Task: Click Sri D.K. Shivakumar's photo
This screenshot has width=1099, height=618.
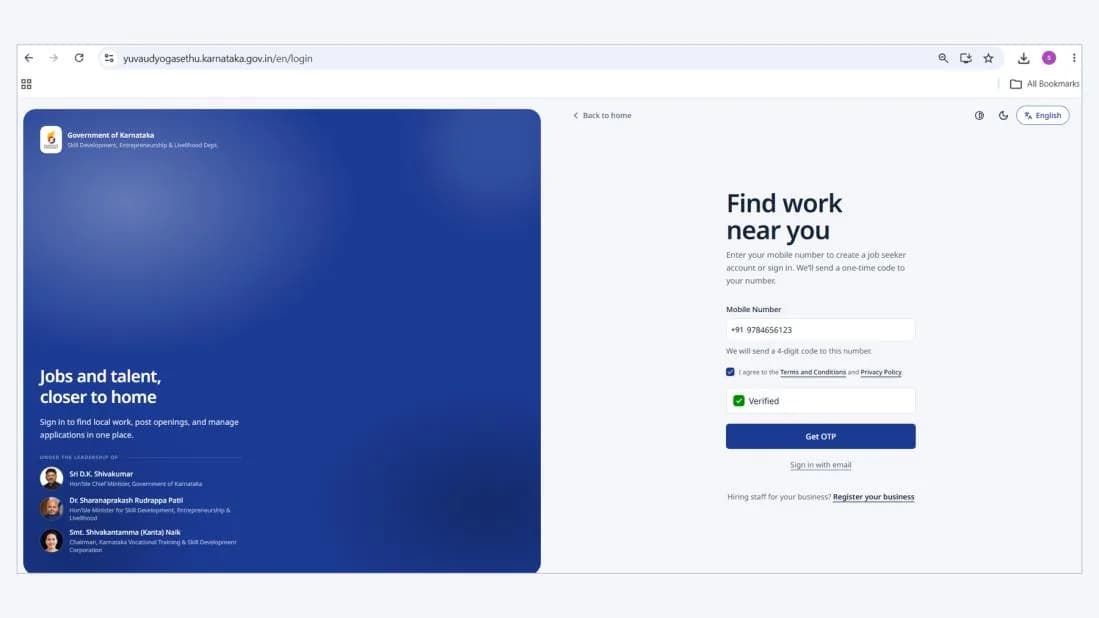Action: [51, 478]
